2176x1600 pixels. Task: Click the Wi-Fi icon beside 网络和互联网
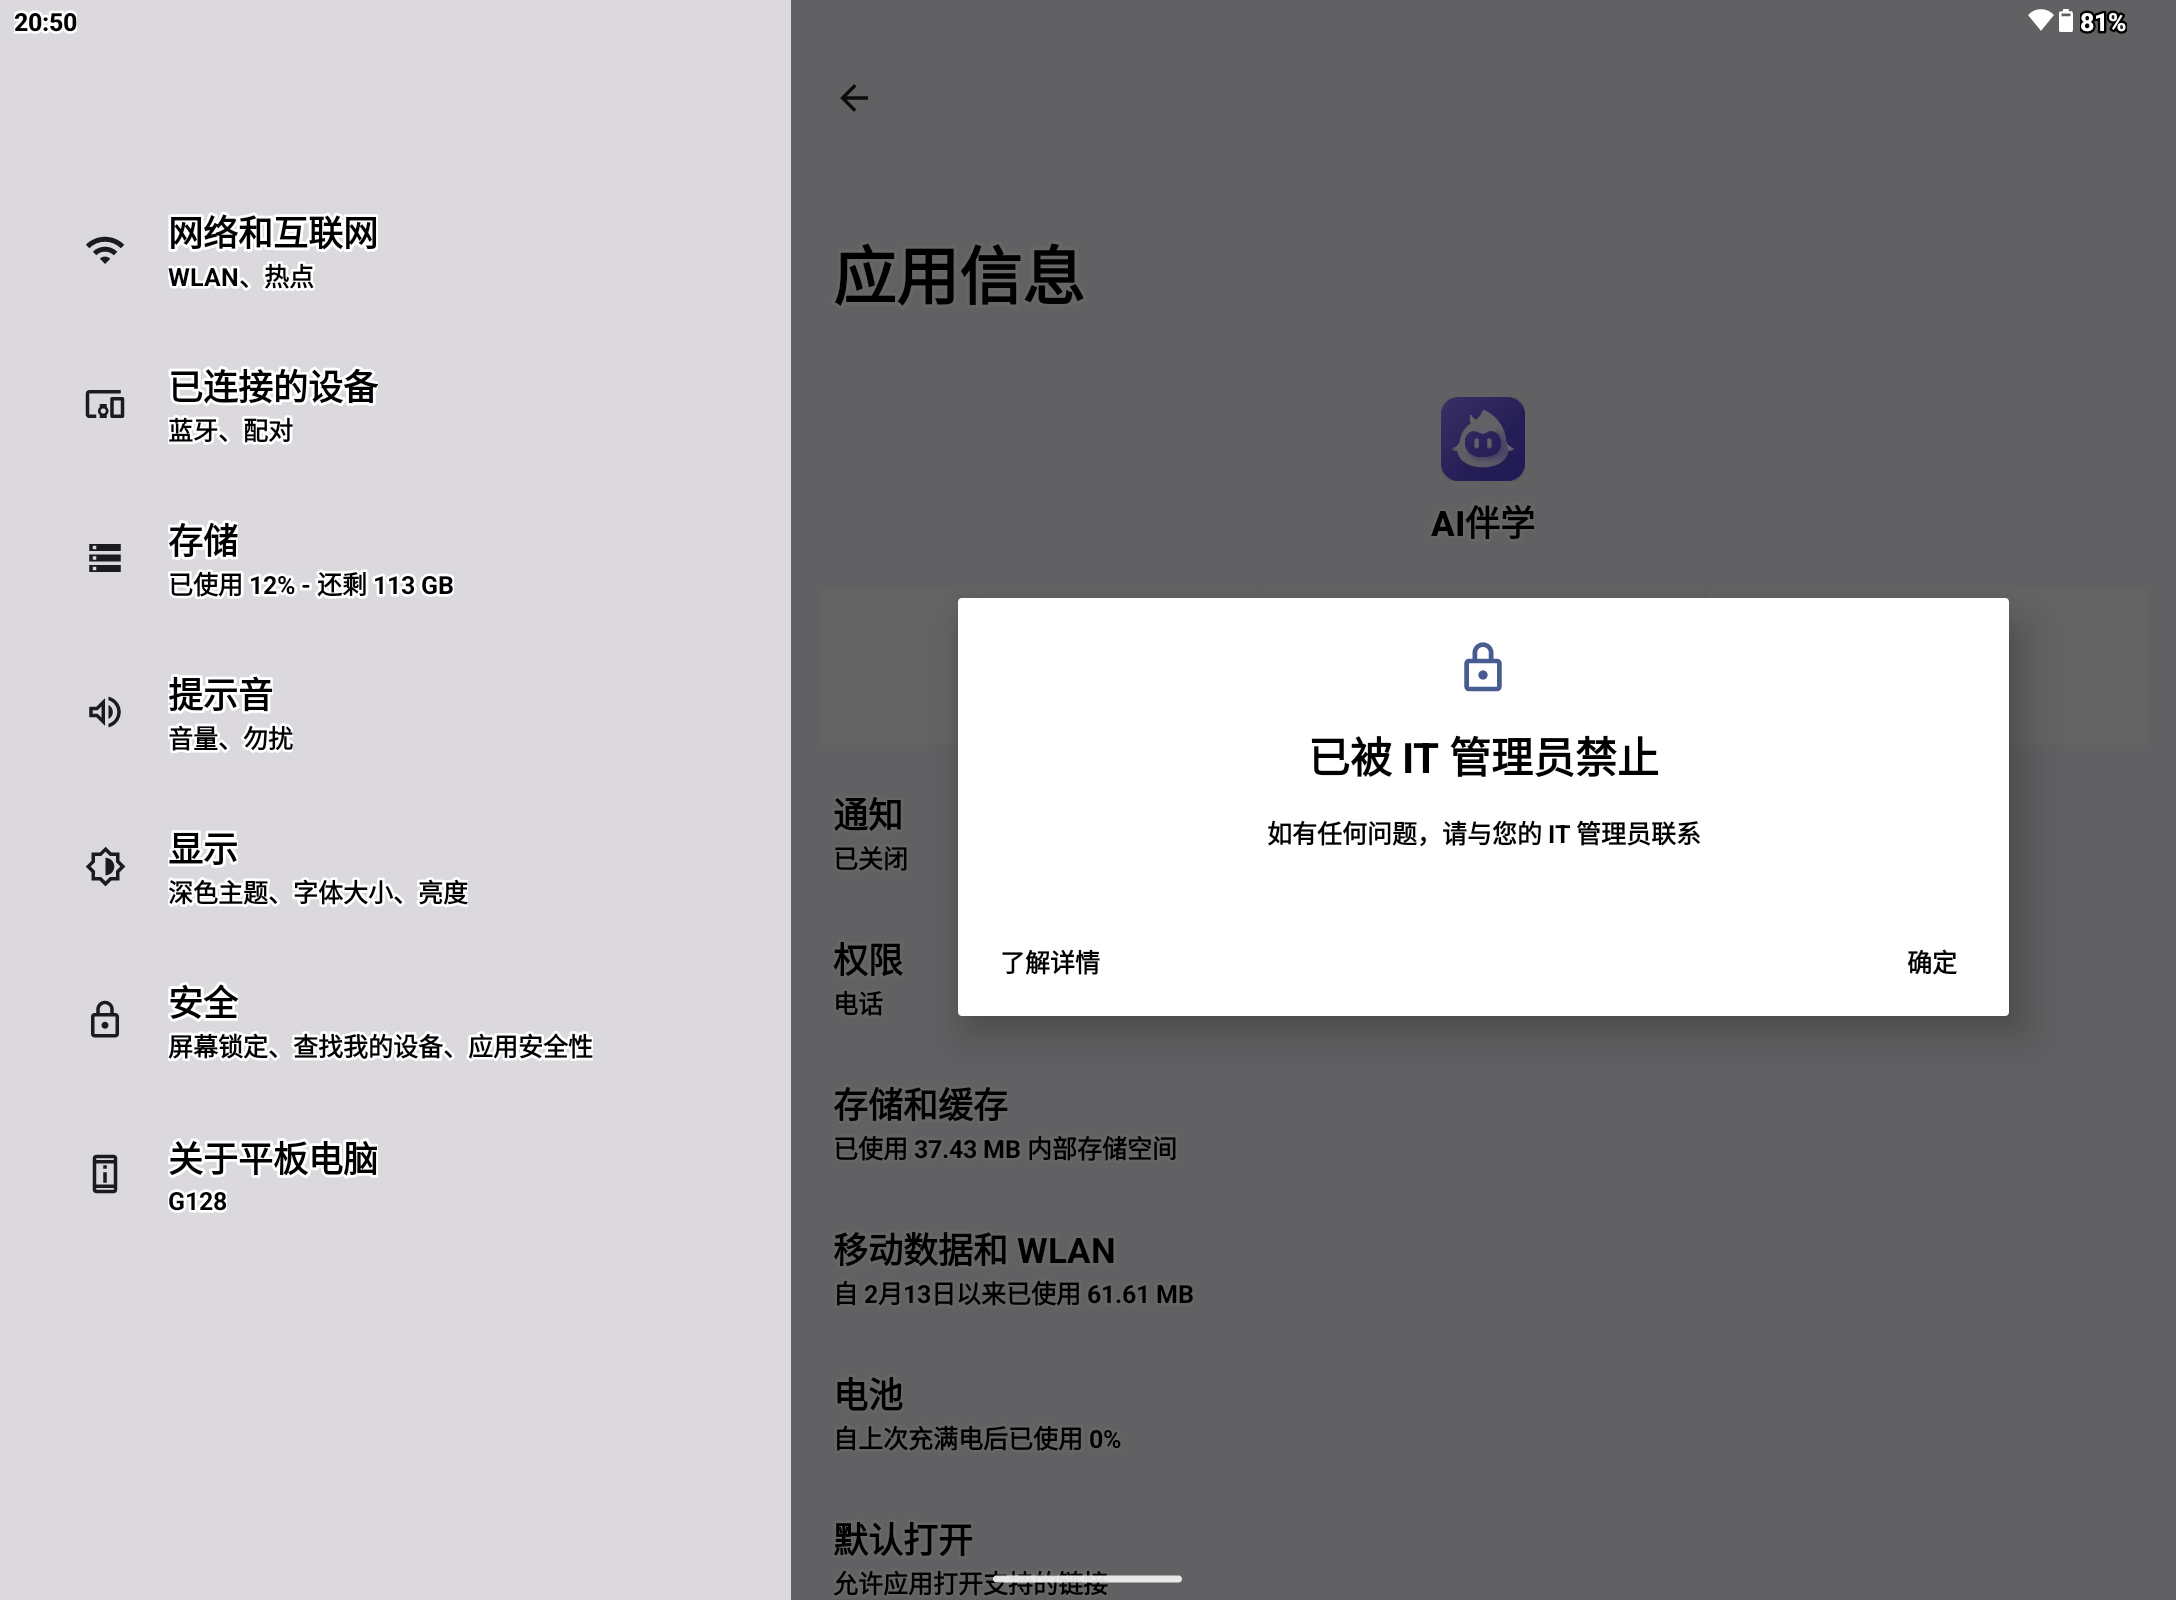coord(105,250)
